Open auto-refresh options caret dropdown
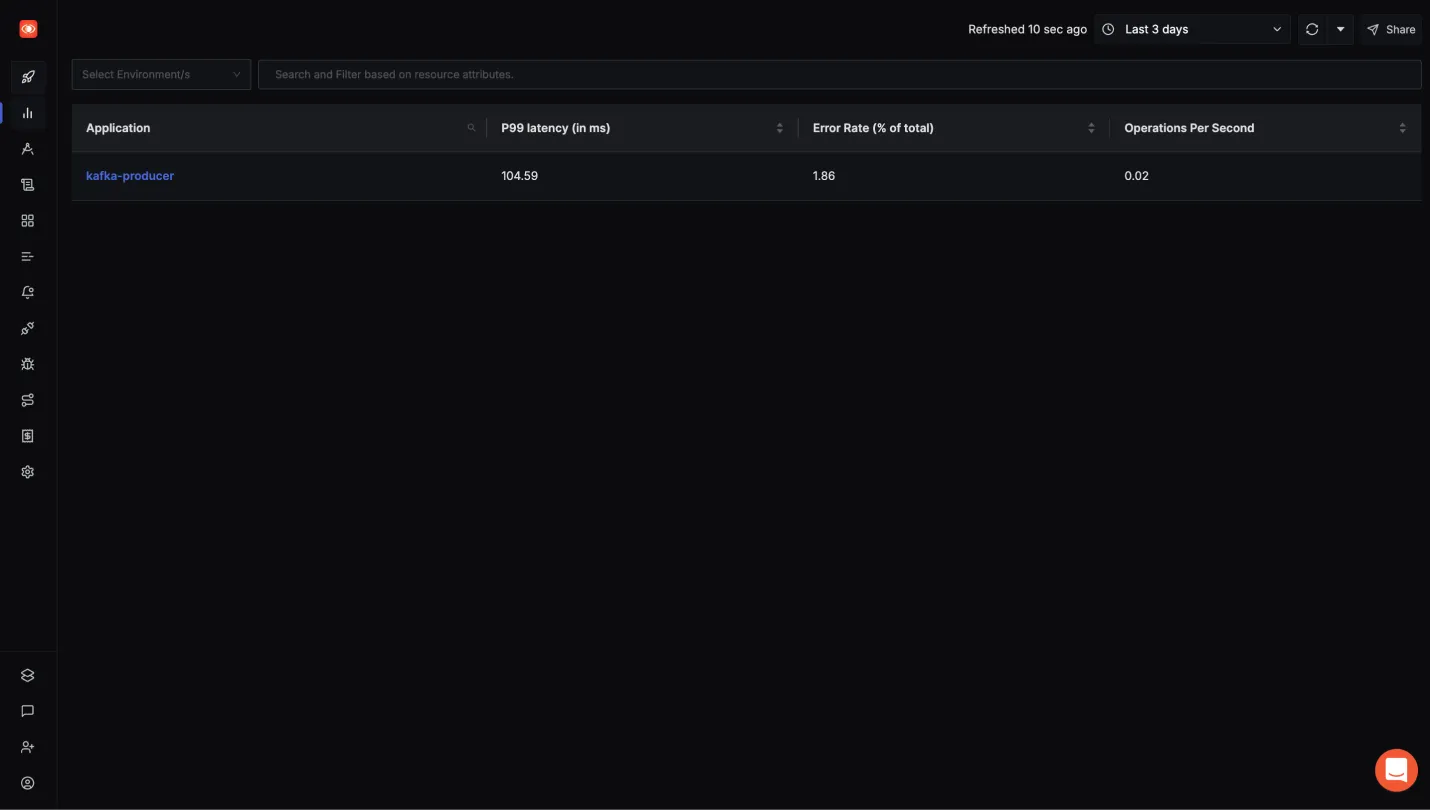Screen dimensions: 1430x810 pyautogui.click(x=1340, y=29)
